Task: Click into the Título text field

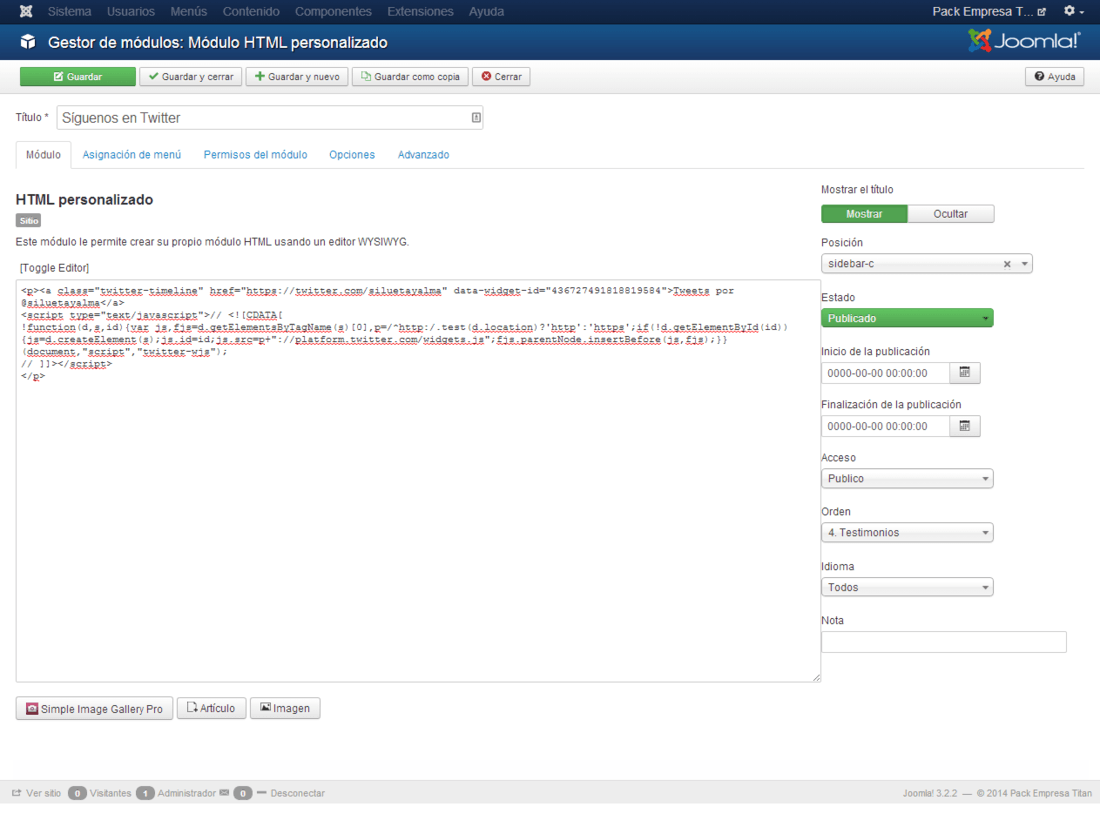Action: (x=270, y=118)
